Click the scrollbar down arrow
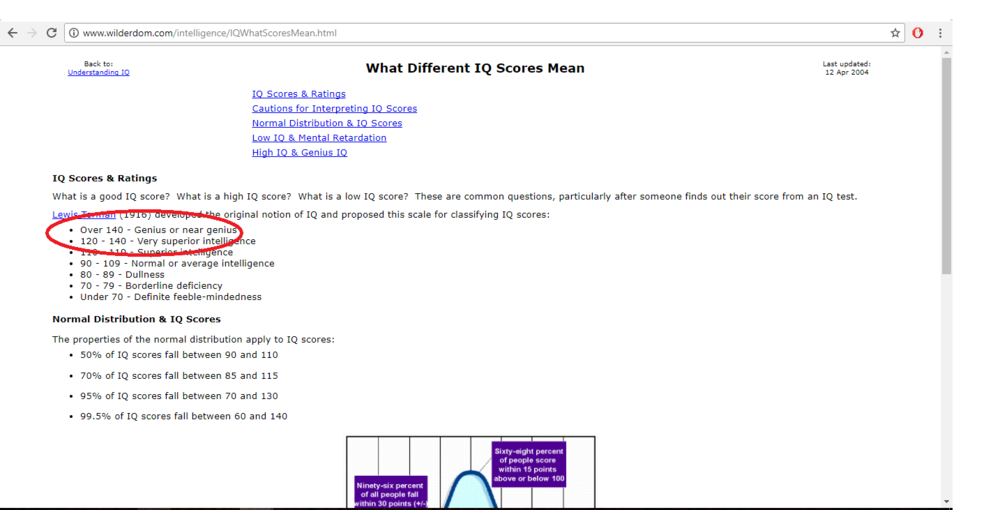Viewport: 1000px width, 510px height. click(946, 501)
